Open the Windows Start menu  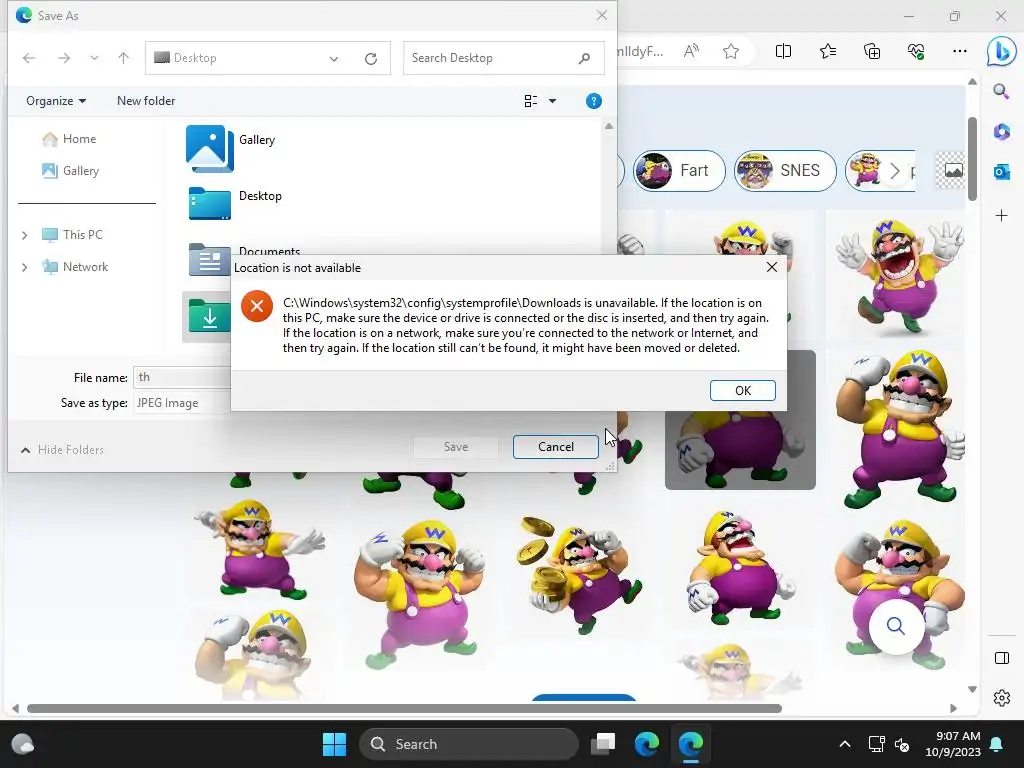coord(334,744)
